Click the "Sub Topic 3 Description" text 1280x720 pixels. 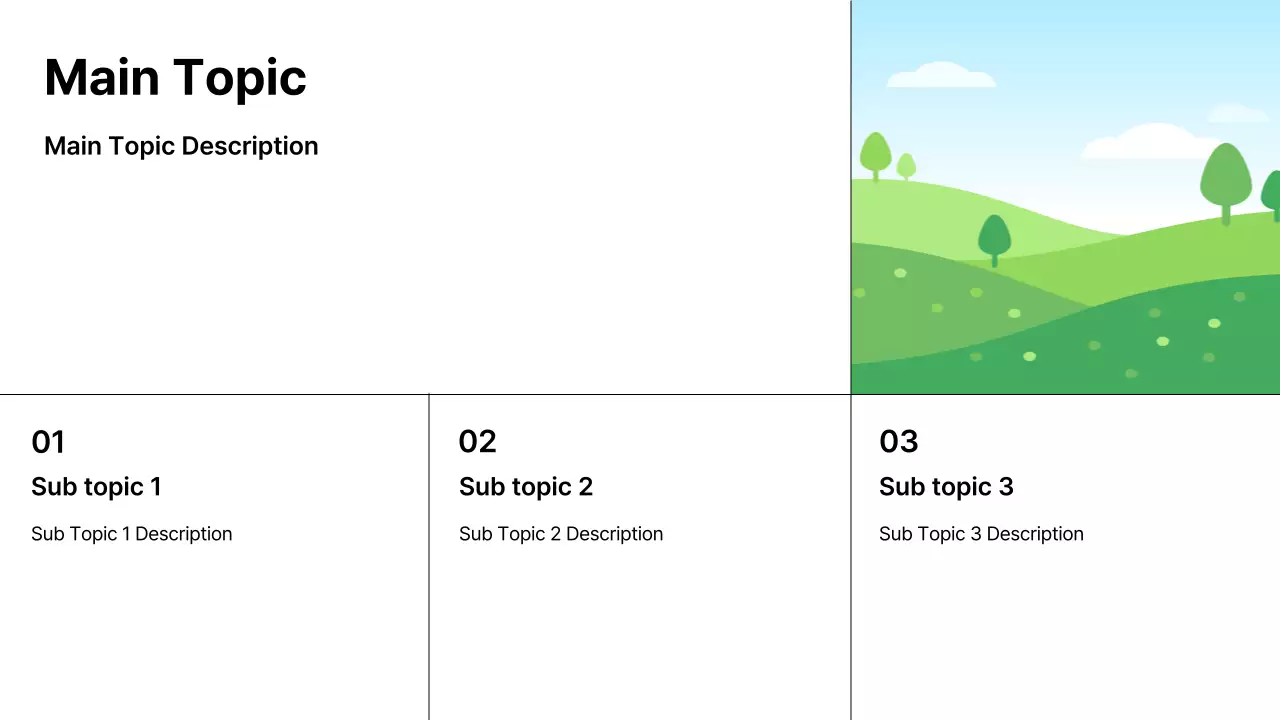981,534
